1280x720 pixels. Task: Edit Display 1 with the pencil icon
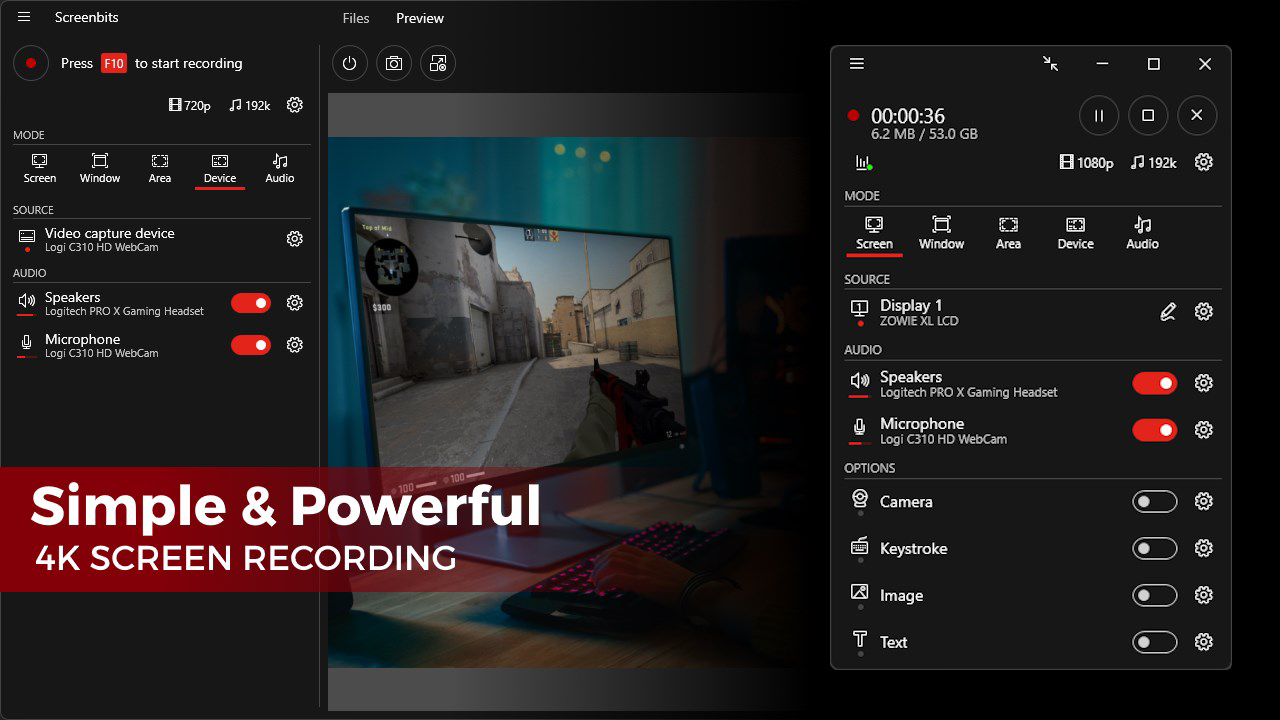click(x=1167, y=311)
